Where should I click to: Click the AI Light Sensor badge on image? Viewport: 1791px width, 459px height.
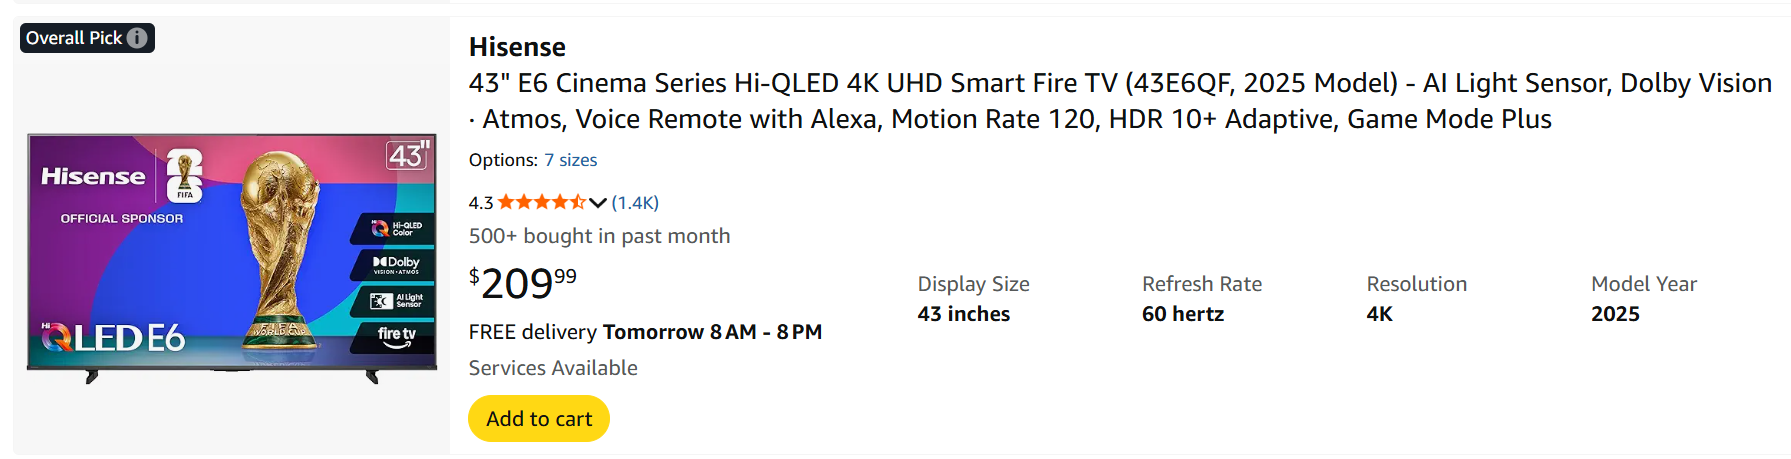(x=397, y=300)
